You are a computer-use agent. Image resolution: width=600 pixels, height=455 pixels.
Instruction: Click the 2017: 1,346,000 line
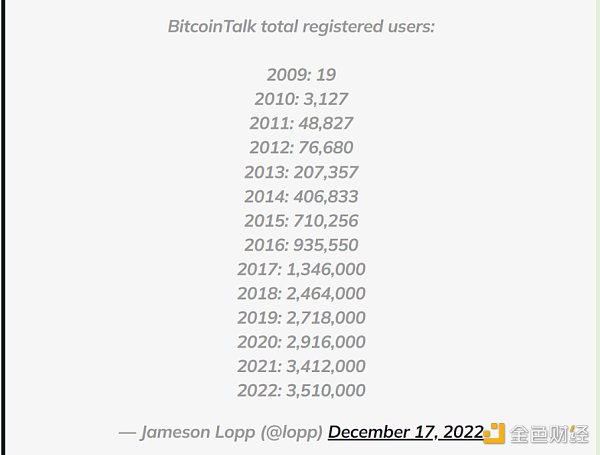[301, 269]
